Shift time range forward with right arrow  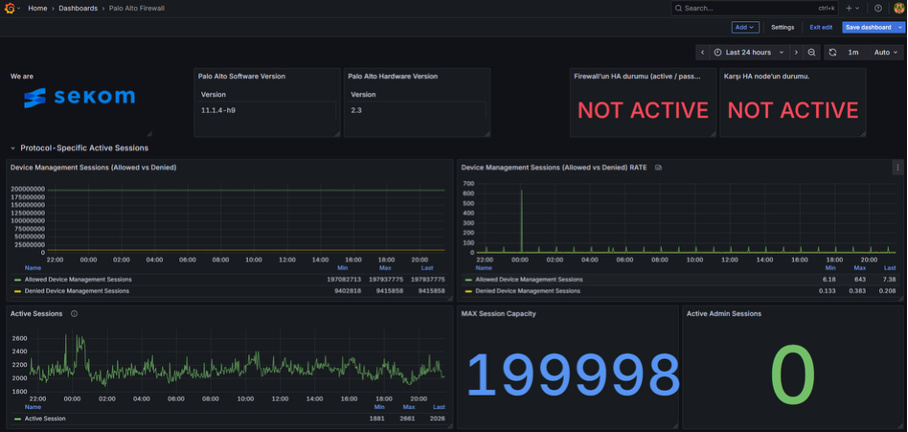tap(796, 52)
